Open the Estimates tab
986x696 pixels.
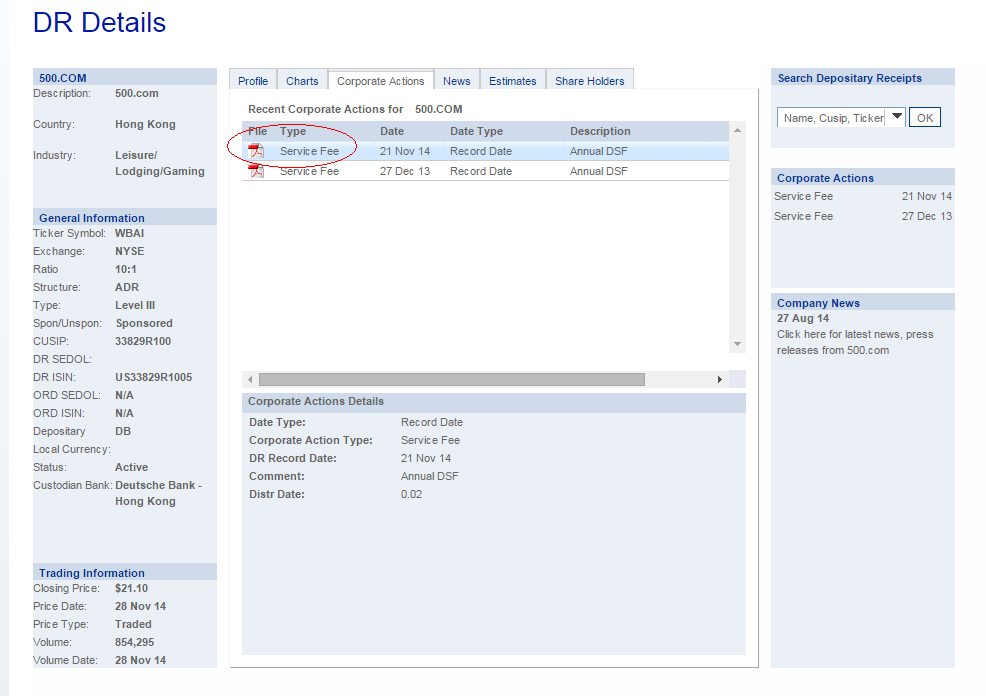(512, 81)
